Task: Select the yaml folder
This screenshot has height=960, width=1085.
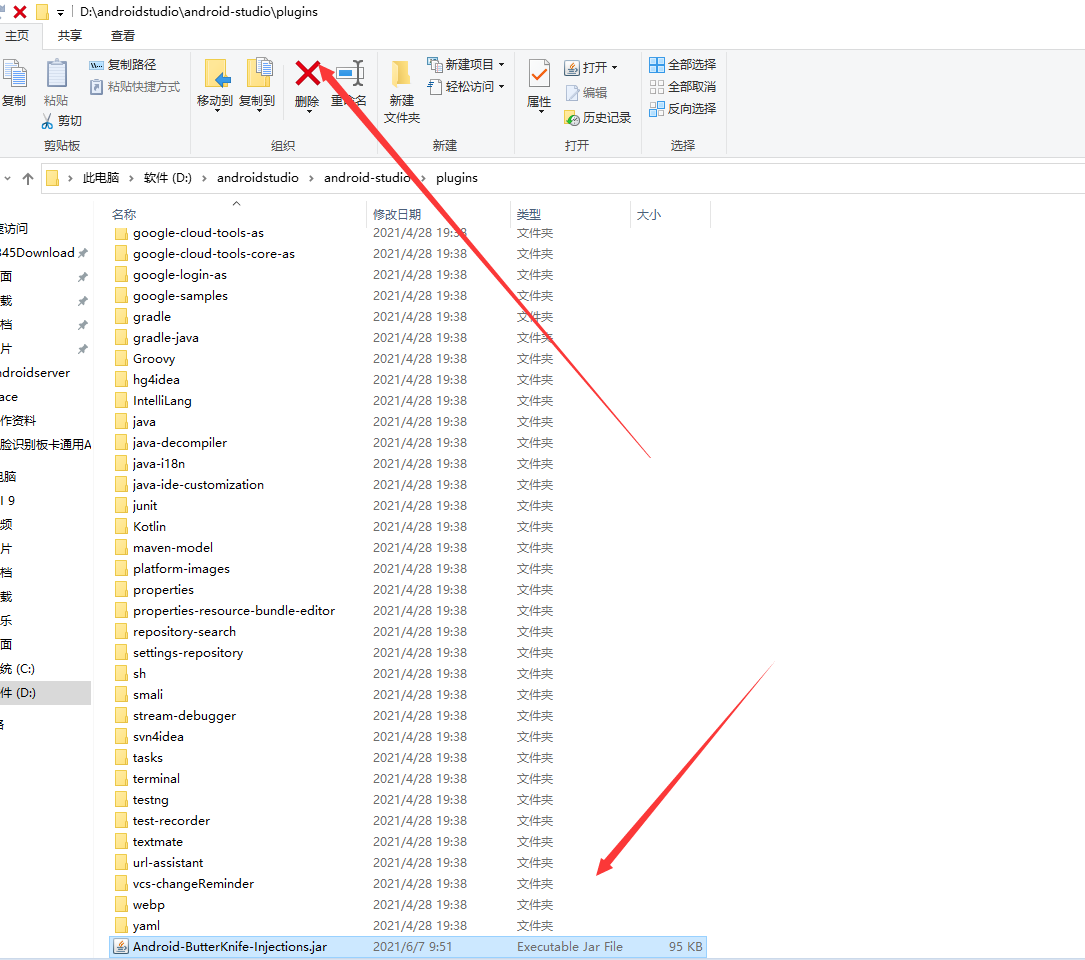Action: pyautogui.click(x=146, y=926)
